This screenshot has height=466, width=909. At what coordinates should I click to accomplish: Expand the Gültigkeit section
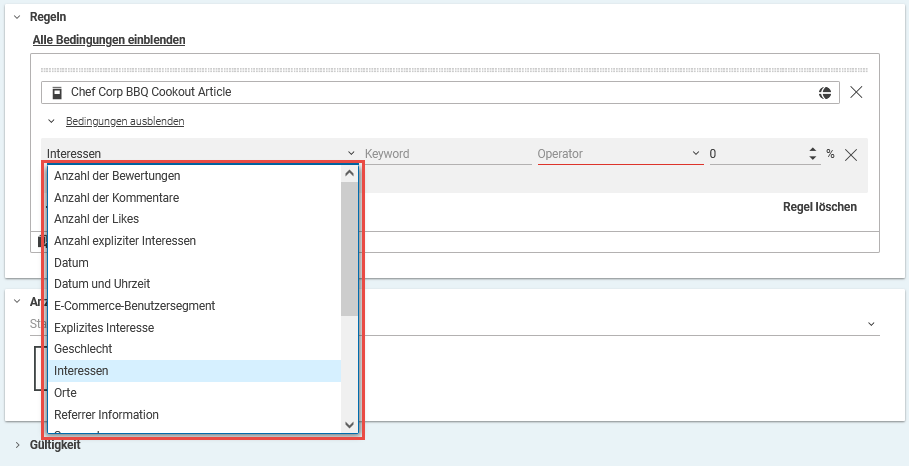(x=17, y=444)
